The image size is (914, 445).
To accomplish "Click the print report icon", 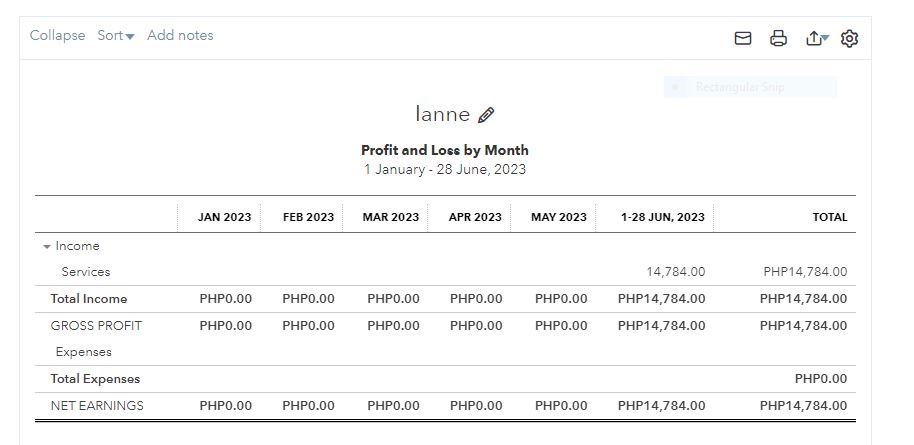I will (x=778, y=39).
